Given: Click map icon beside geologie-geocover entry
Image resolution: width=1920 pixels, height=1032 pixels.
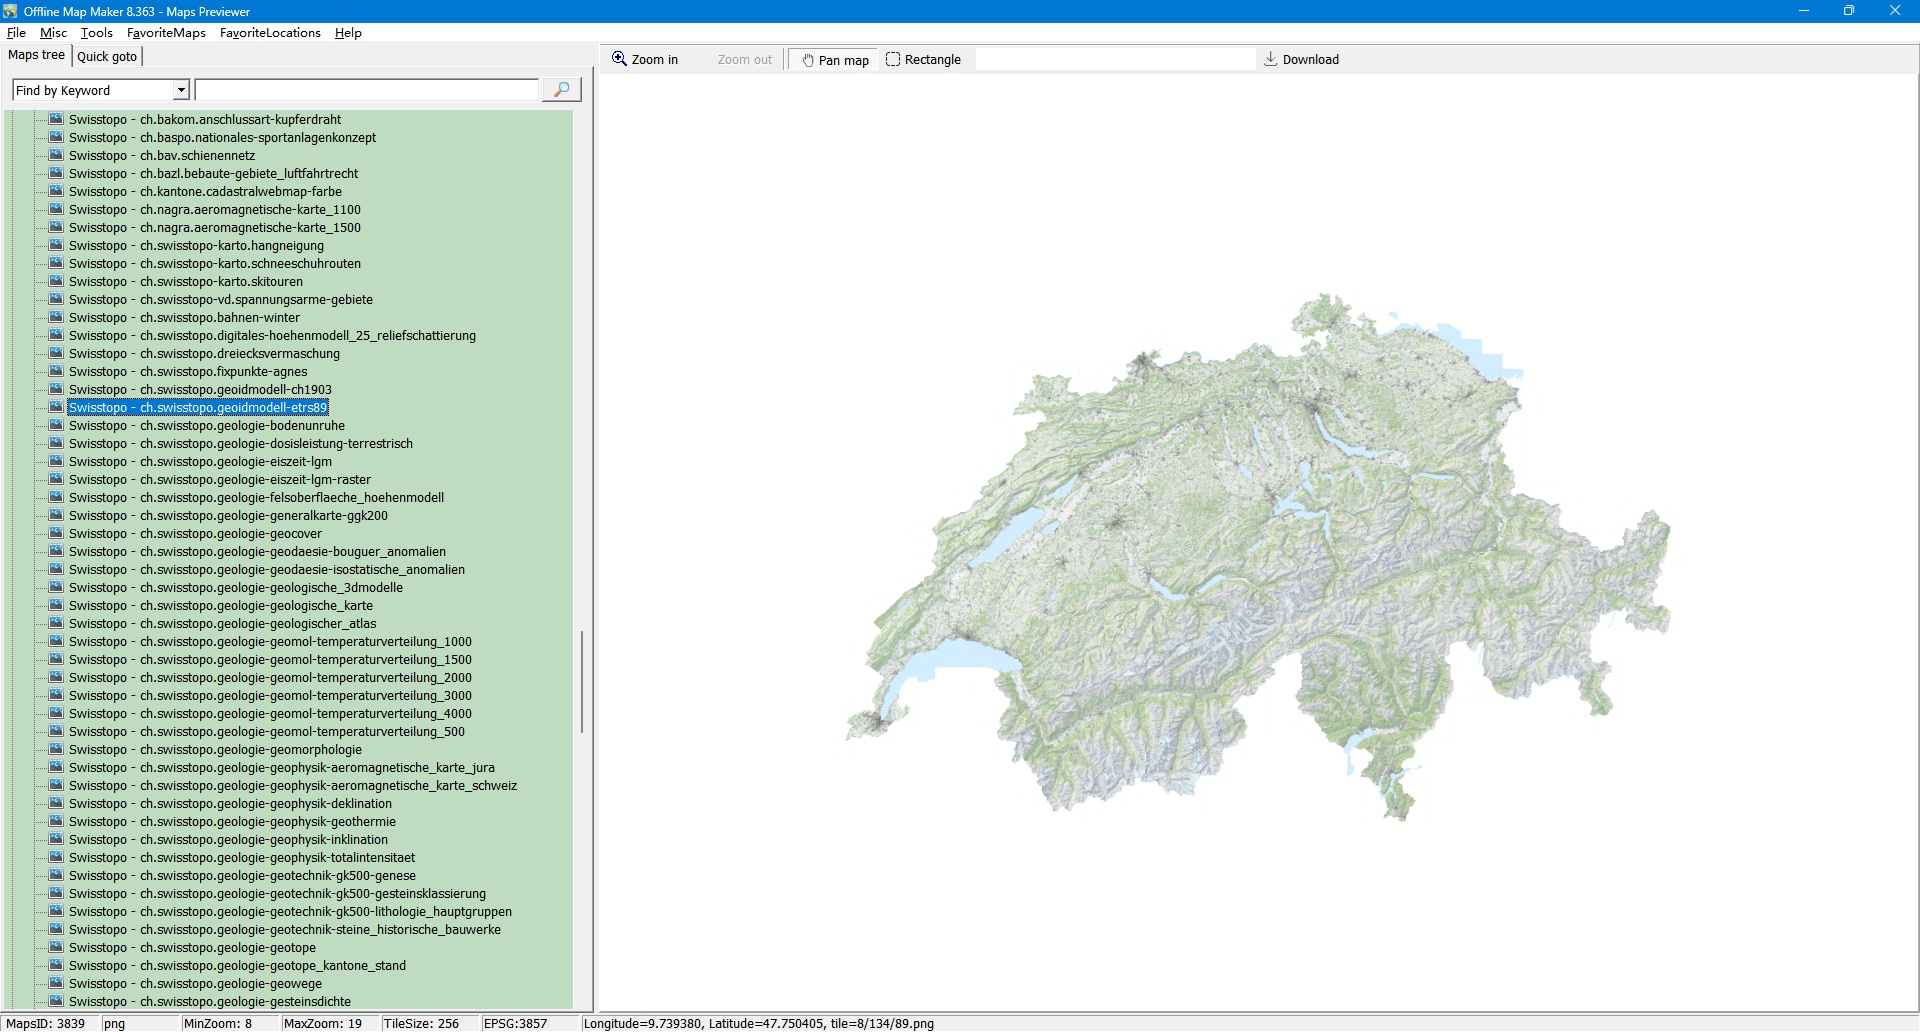Looking at the screenshot, I should [56, 533].
